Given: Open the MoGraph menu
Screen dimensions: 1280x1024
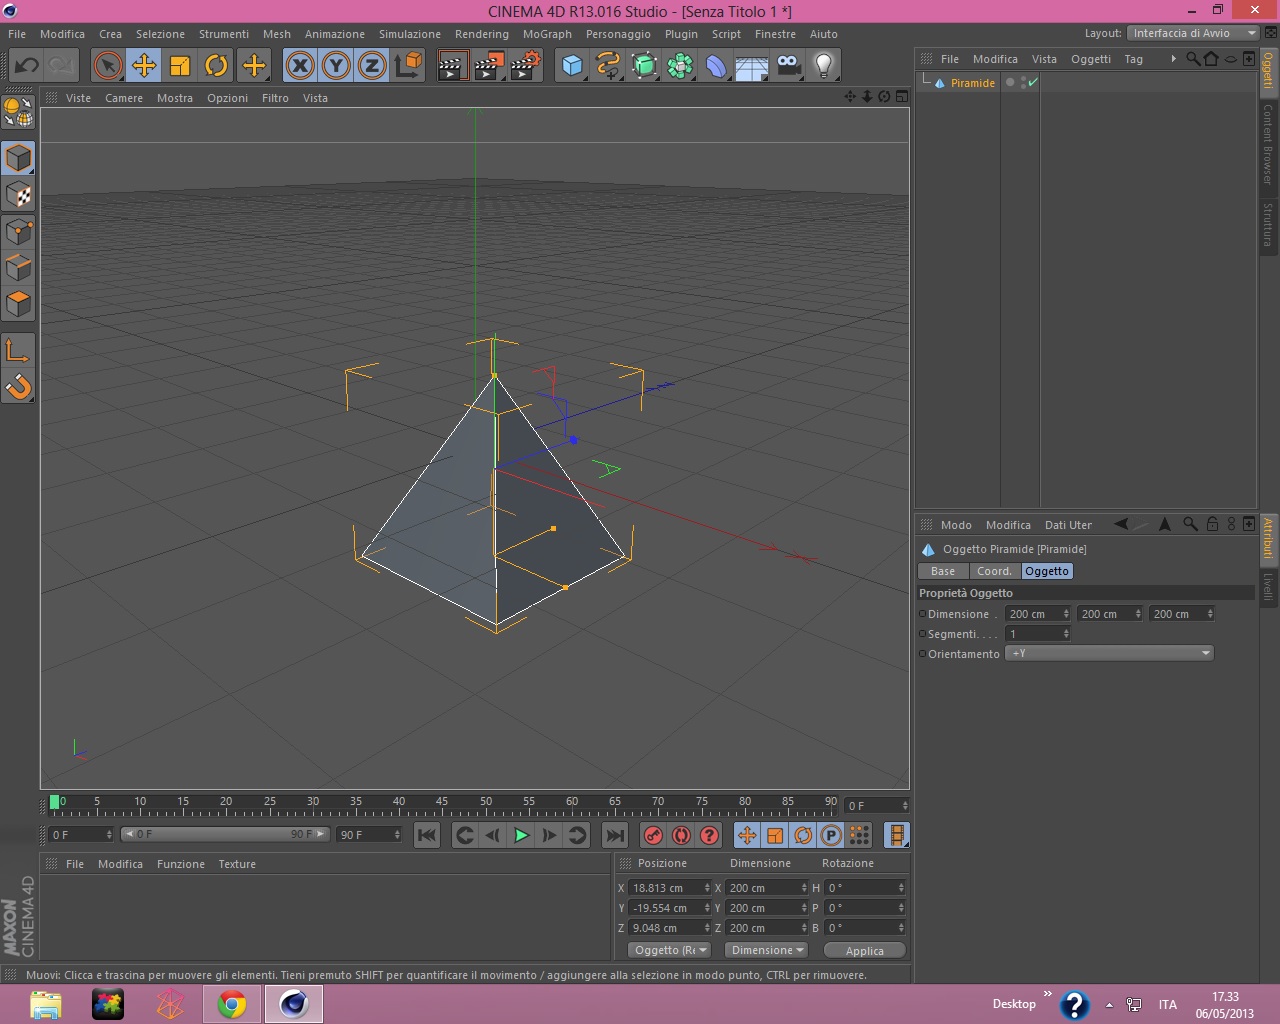Looking at the screenshot, I should click(x=547, y=34).
